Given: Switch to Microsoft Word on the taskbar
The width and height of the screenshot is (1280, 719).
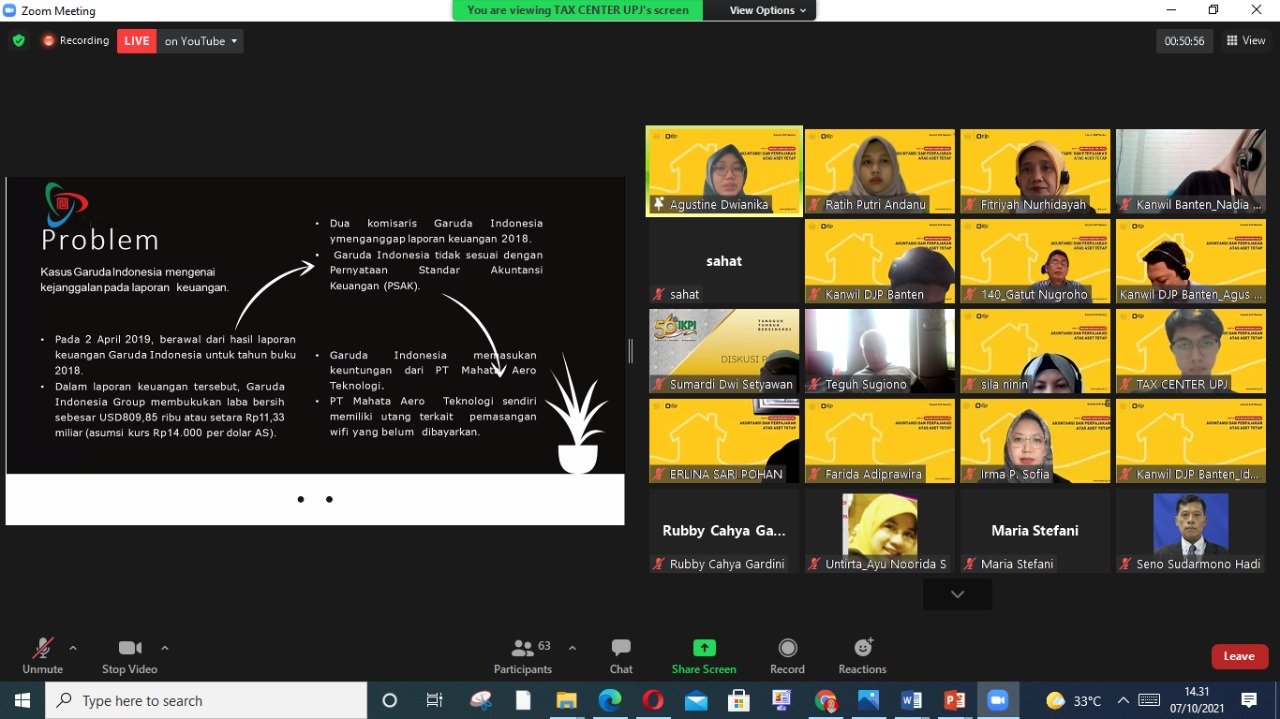Looking at the screenshot, I should point(911,700).
